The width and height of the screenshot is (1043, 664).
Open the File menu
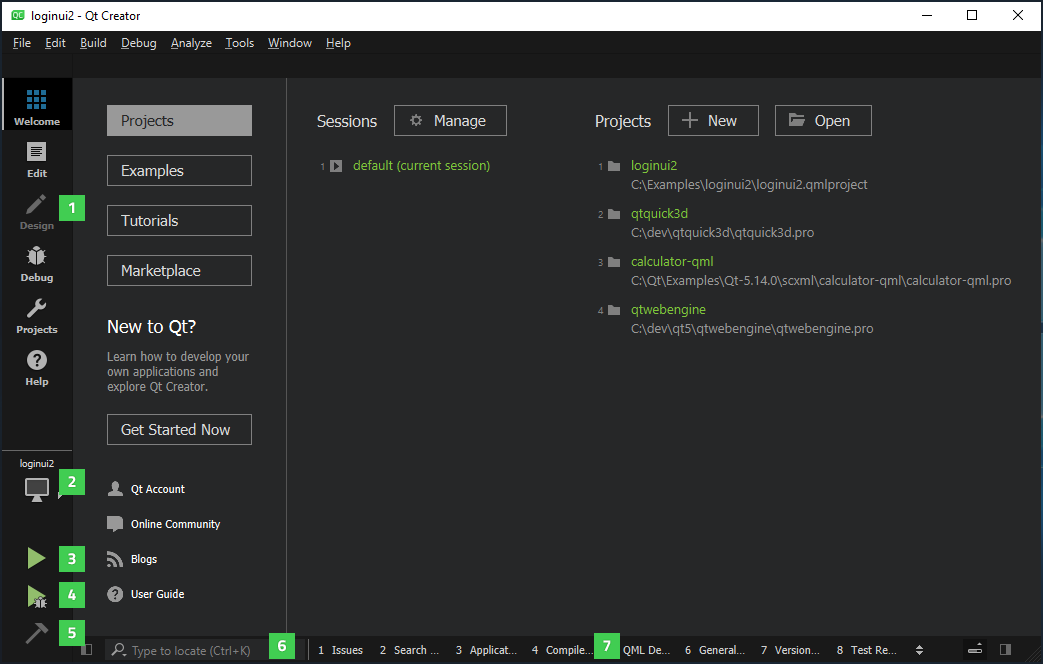click(22, 43)
